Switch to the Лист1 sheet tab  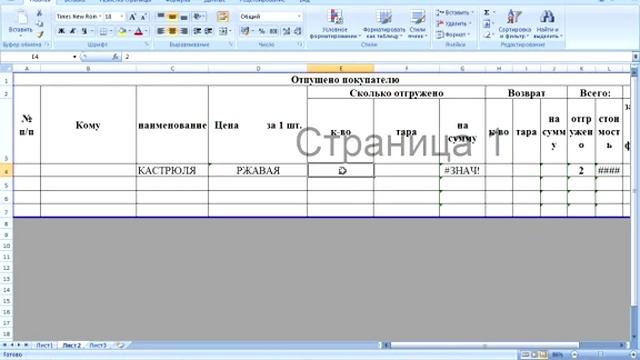click(x=44, y=345)
